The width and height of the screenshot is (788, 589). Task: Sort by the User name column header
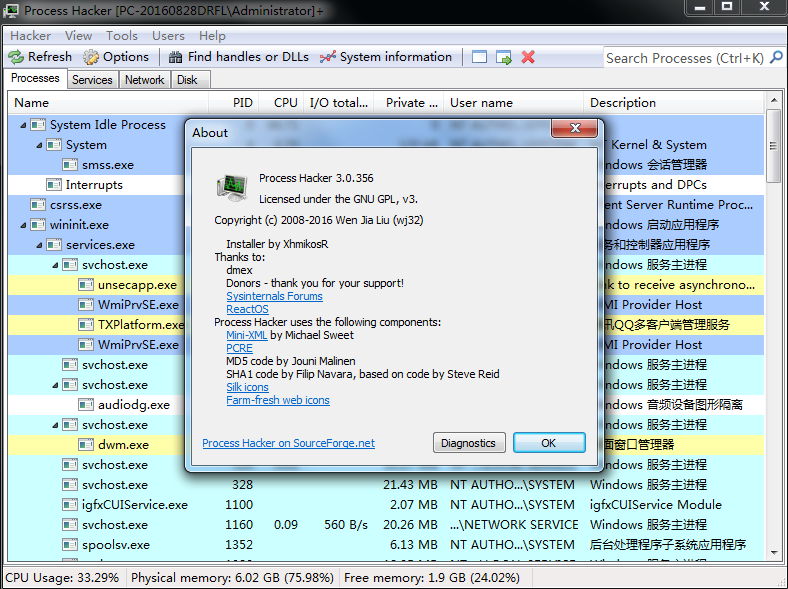(x=514, y=103)
